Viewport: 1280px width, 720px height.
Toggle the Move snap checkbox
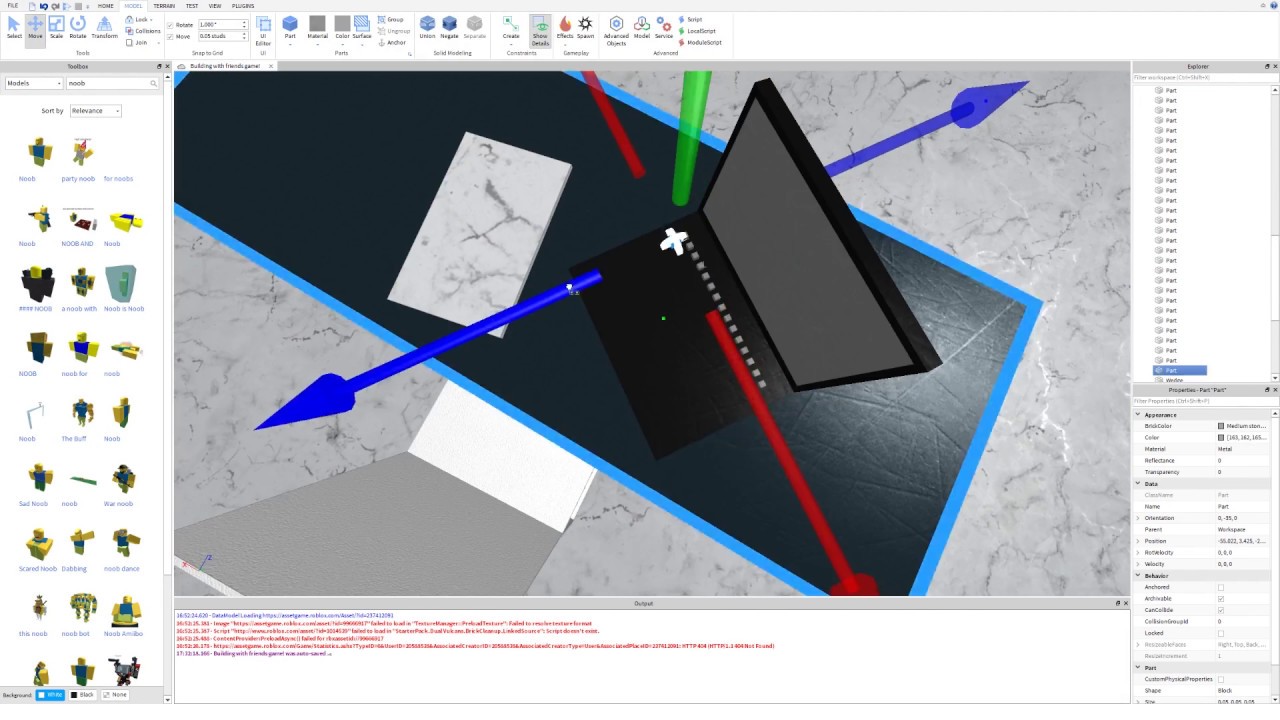pos(170,37)
